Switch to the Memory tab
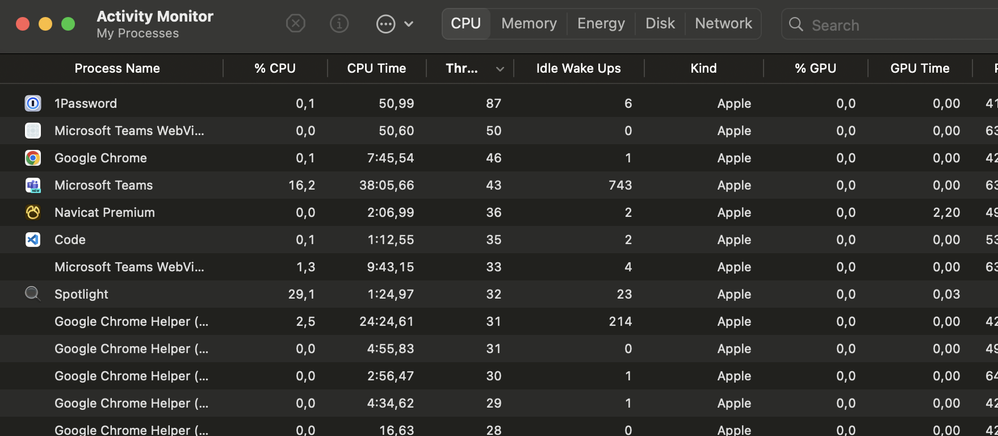998x436 pixels. point(529,24)
